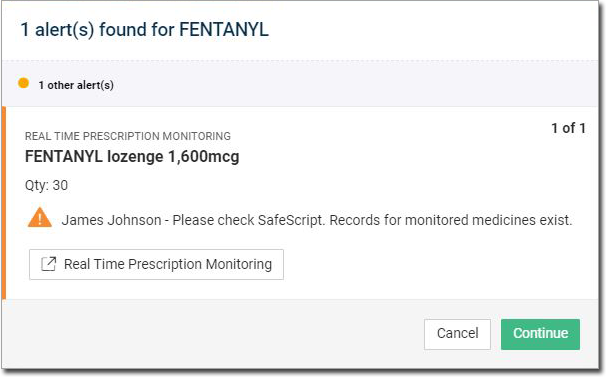The height and width of the screenshot is (378, 607).
Task: Continue past the FENTANYL alert
Action: [x=540, y=334]
